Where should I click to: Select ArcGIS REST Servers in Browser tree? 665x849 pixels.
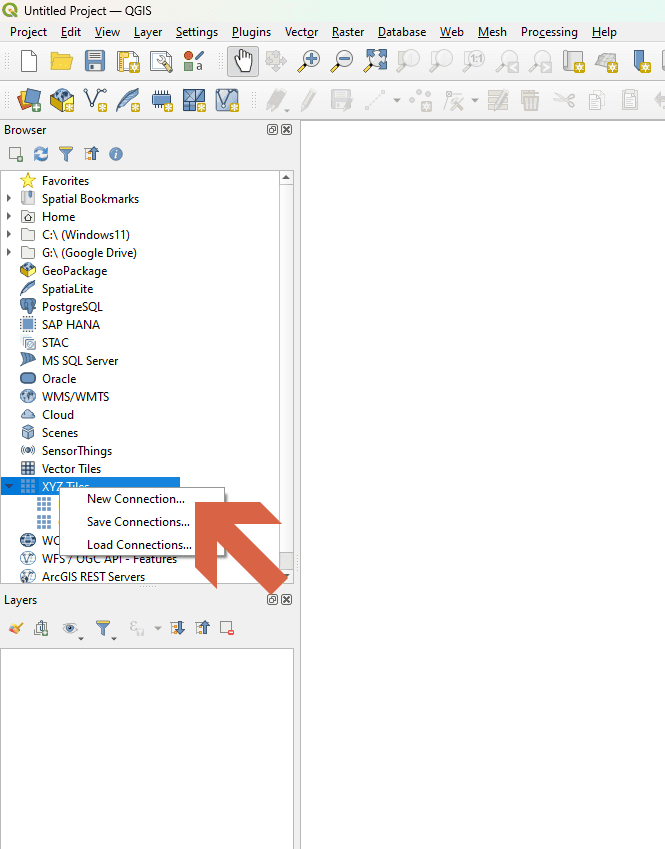93,577
